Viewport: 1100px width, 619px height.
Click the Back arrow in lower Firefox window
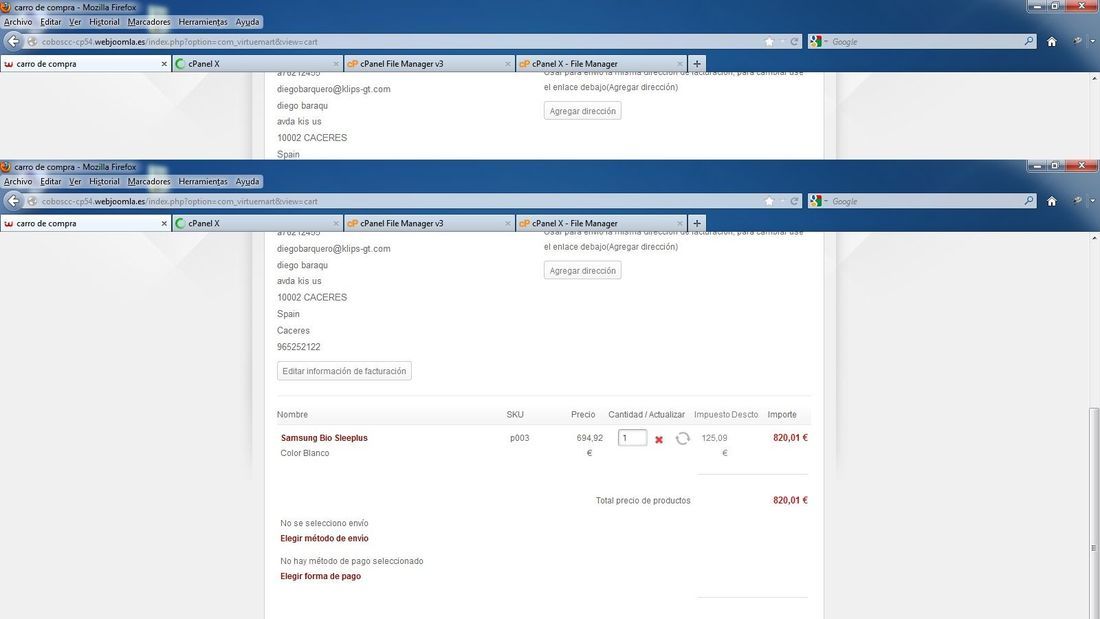pyautogui.click(x=13, y=201)
